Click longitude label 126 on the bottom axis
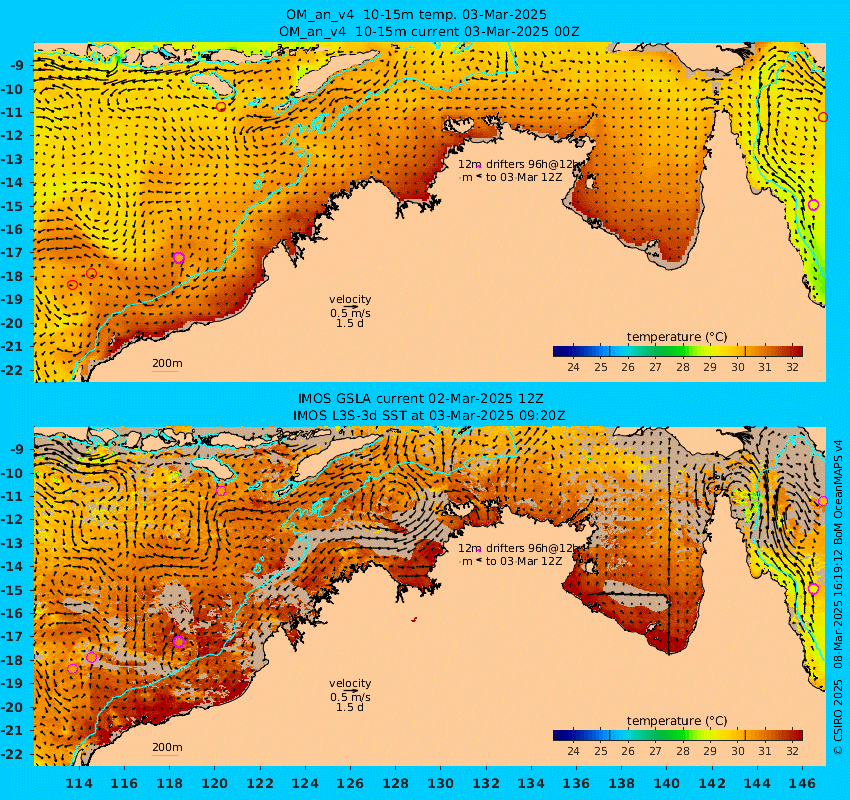The height and width of the screenshot is (800, 850). (350, 783)
